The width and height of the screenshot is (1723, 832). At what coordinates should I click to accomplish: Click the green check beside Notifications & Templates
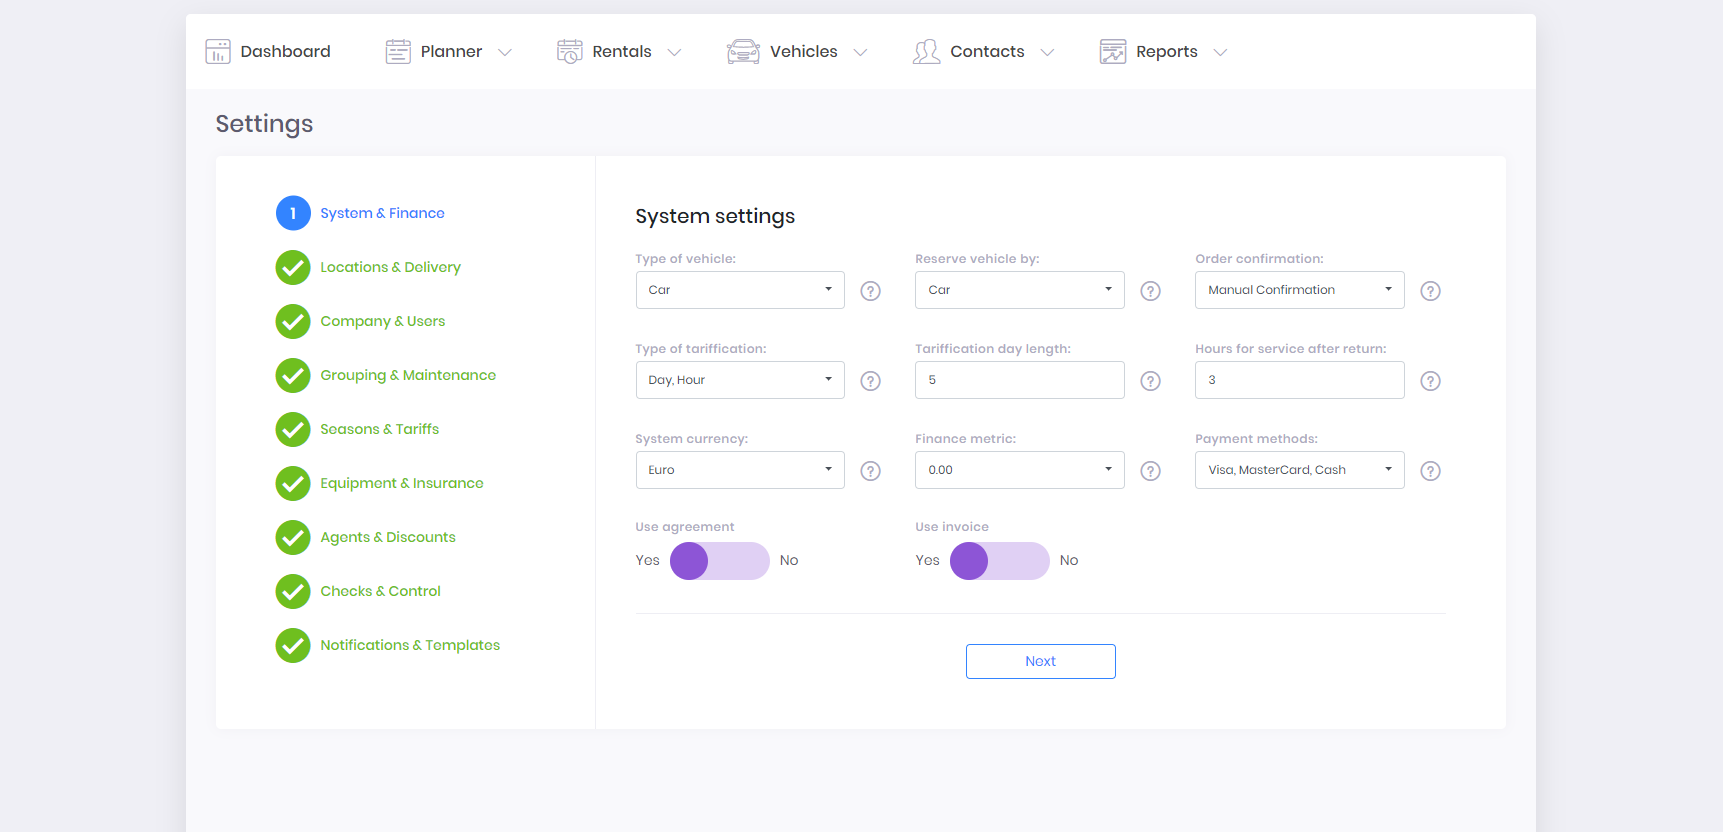tap(293, 645)
